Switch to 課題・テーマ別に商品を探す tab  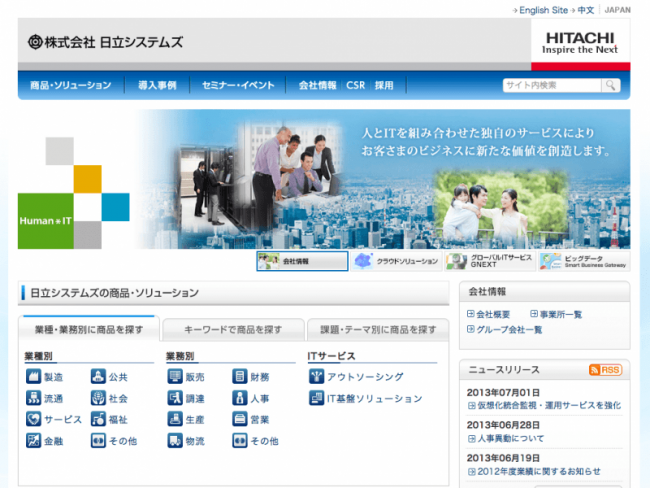pyautogui.click(x=378, y=329)
